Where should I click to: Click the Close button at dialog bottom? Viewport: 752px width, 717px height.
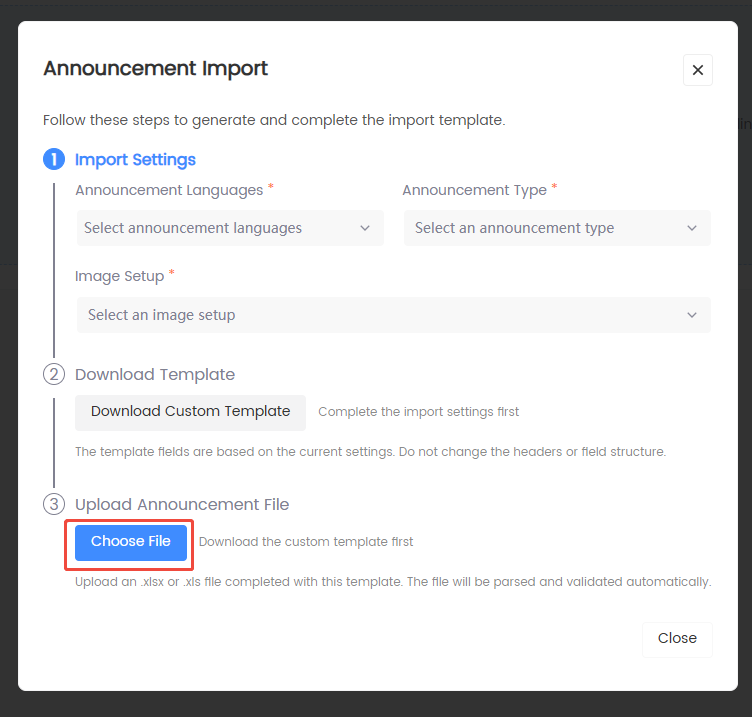[677, 639]
